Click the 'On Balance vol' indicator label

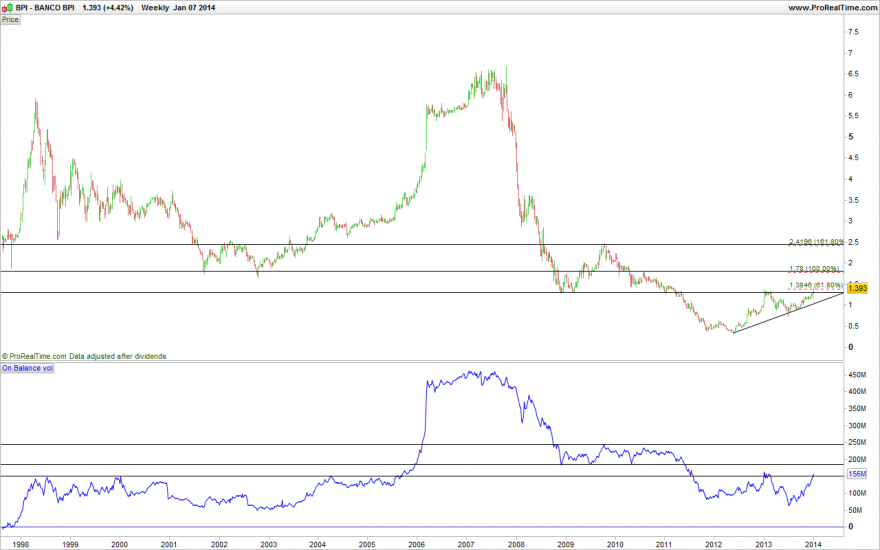tap(28, 368)
